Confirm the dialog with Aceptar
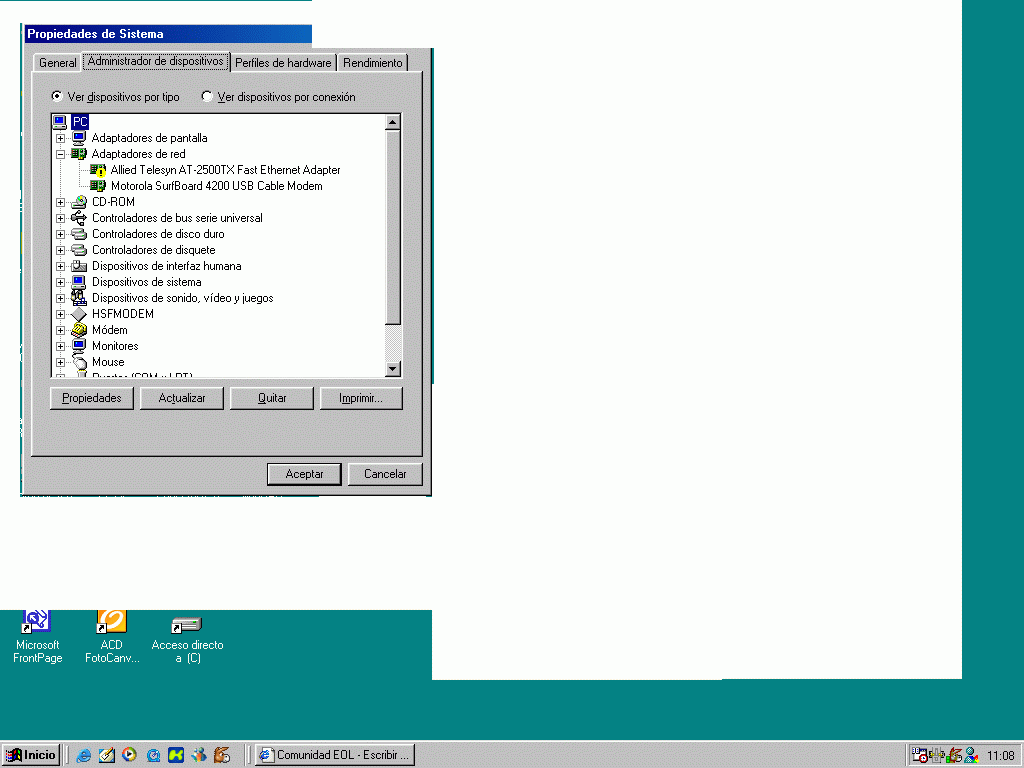The height and width of the screenshot is (768, 1024). tap(304, 474)
